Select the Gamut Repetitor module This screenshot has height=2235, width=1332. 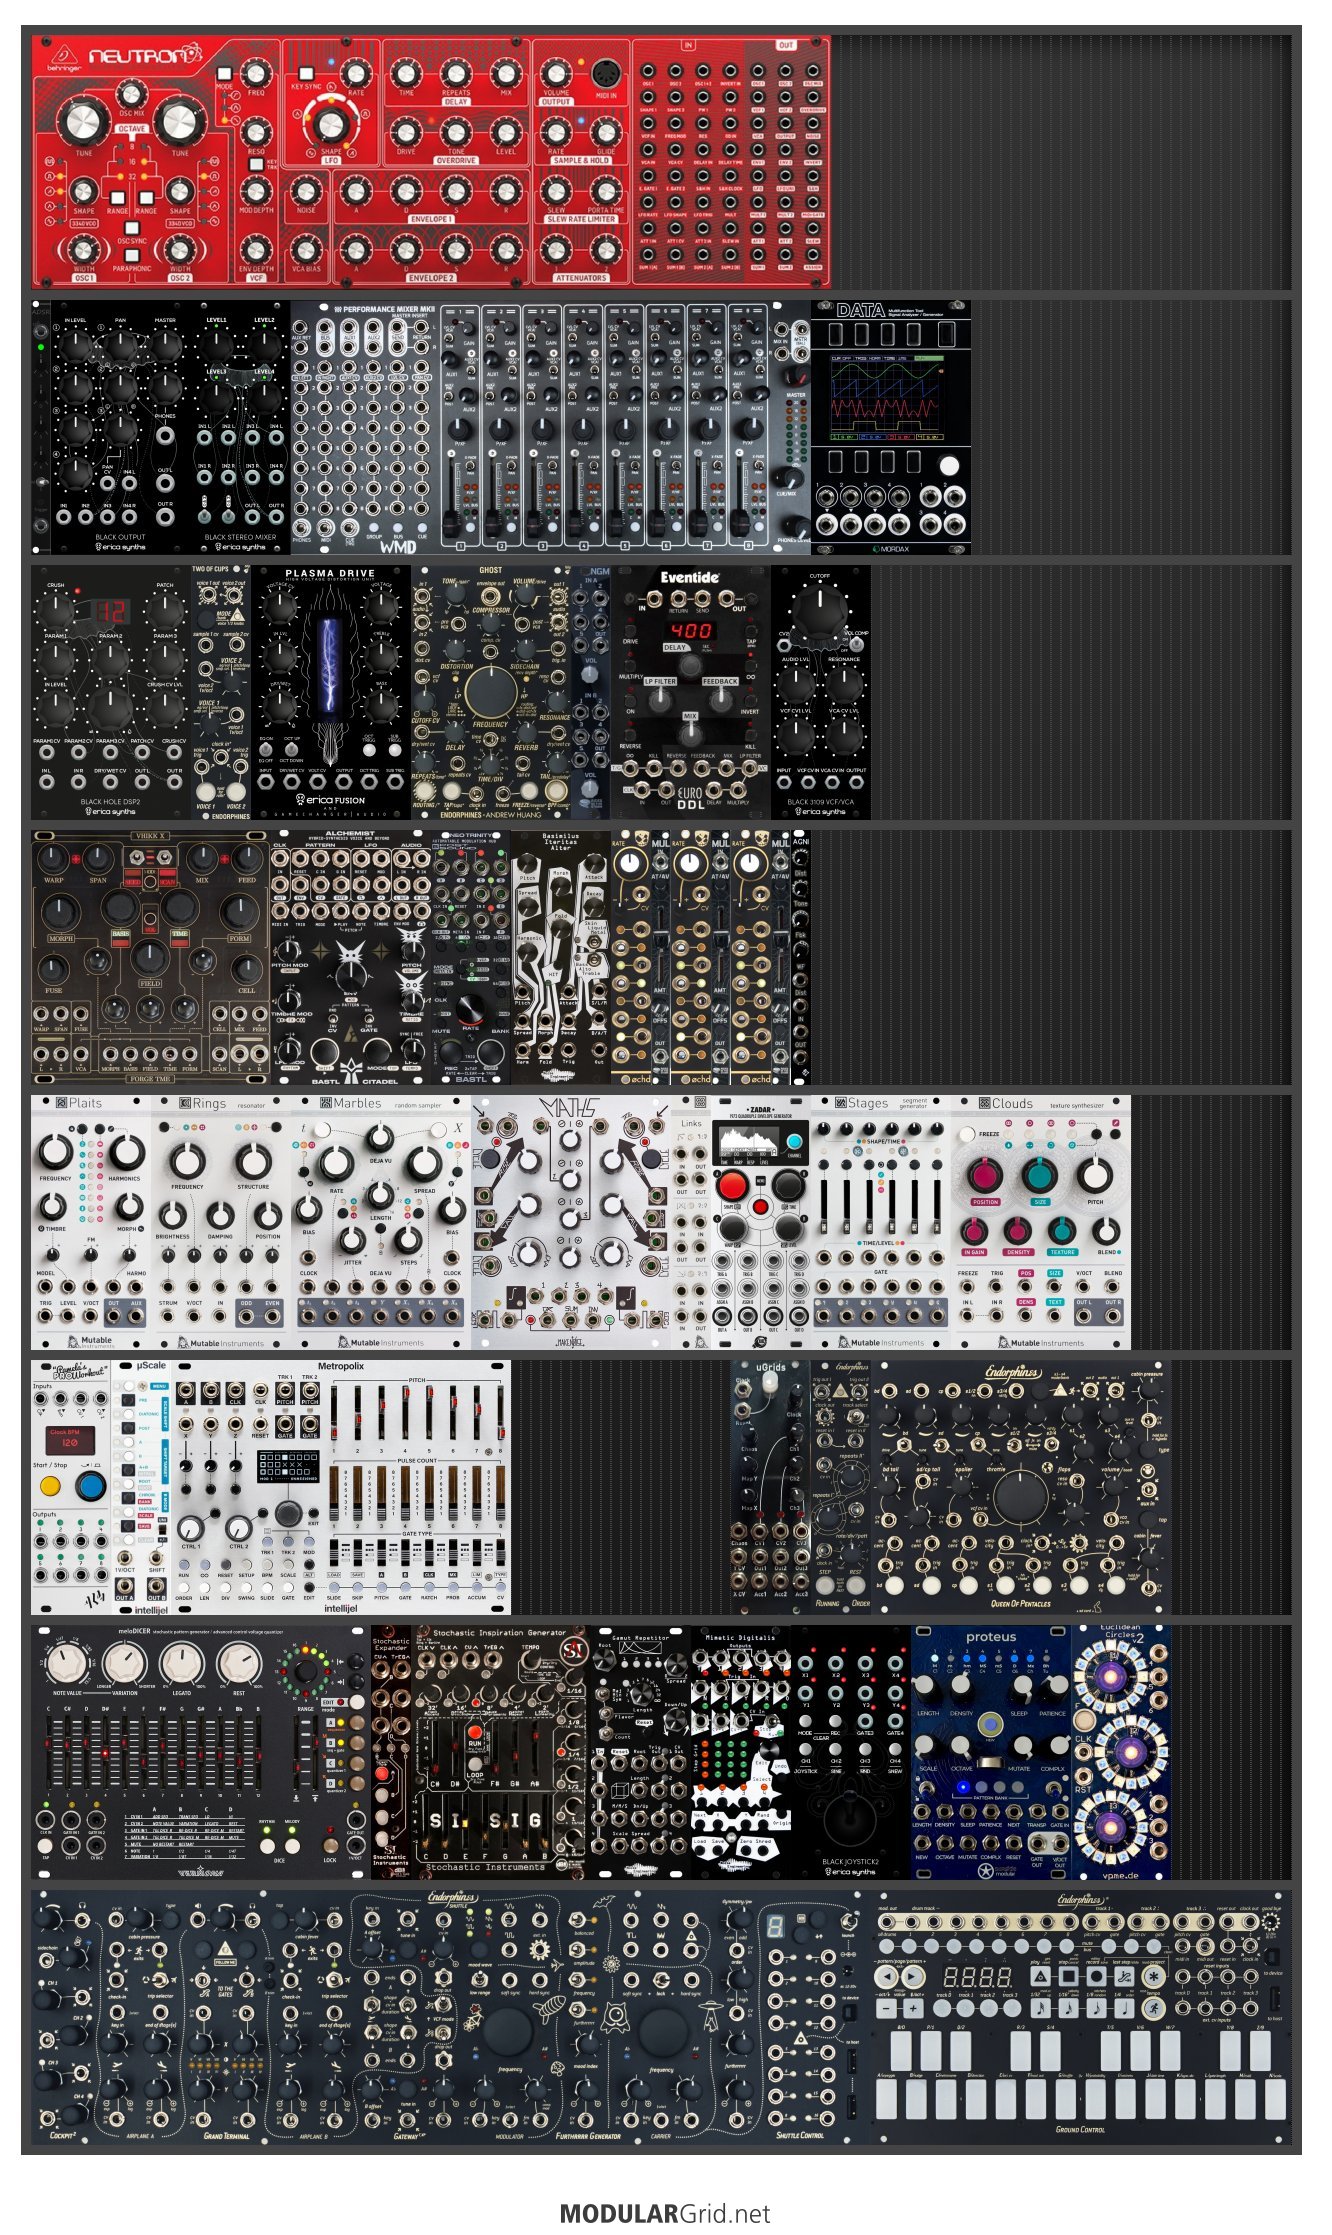pyautogui.click(x=641, y=1751)
